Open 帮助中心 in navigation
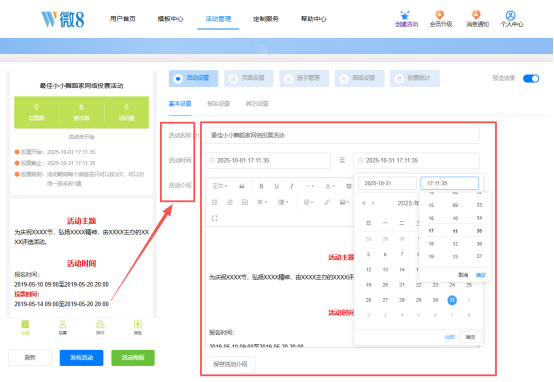554x382 pixels. click(313, 19)
